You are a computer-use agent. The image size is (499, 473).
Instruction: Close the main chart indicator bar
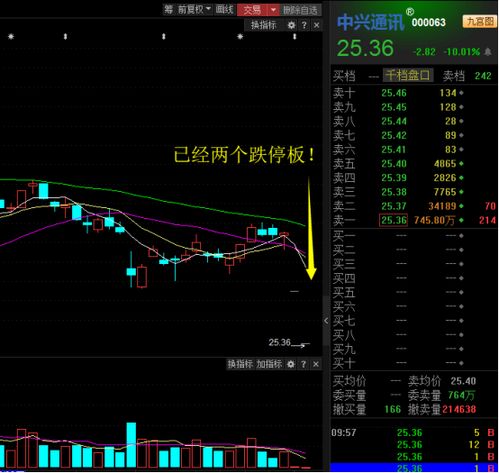click(x=317, y=25)
